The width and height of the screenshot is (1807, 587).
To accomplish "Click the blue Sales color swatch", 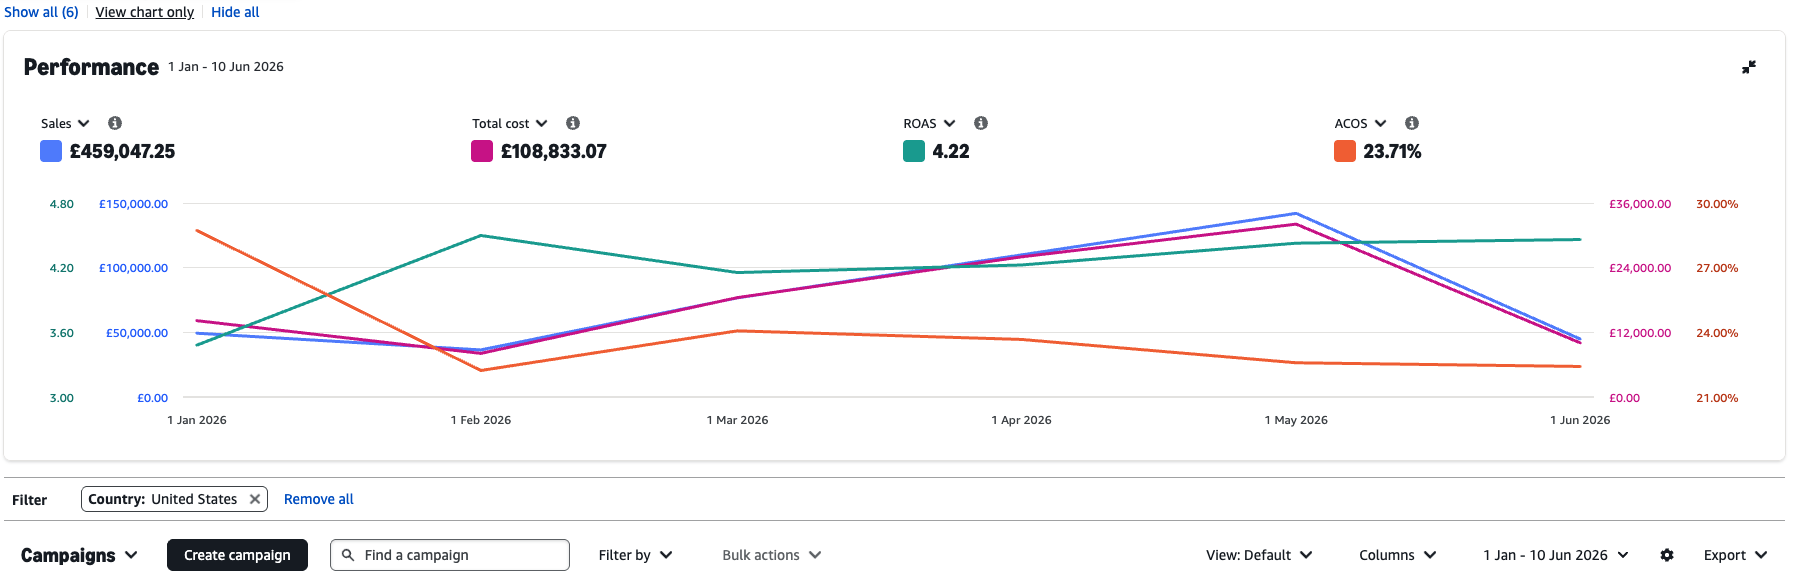I will (x=51, y=151).
